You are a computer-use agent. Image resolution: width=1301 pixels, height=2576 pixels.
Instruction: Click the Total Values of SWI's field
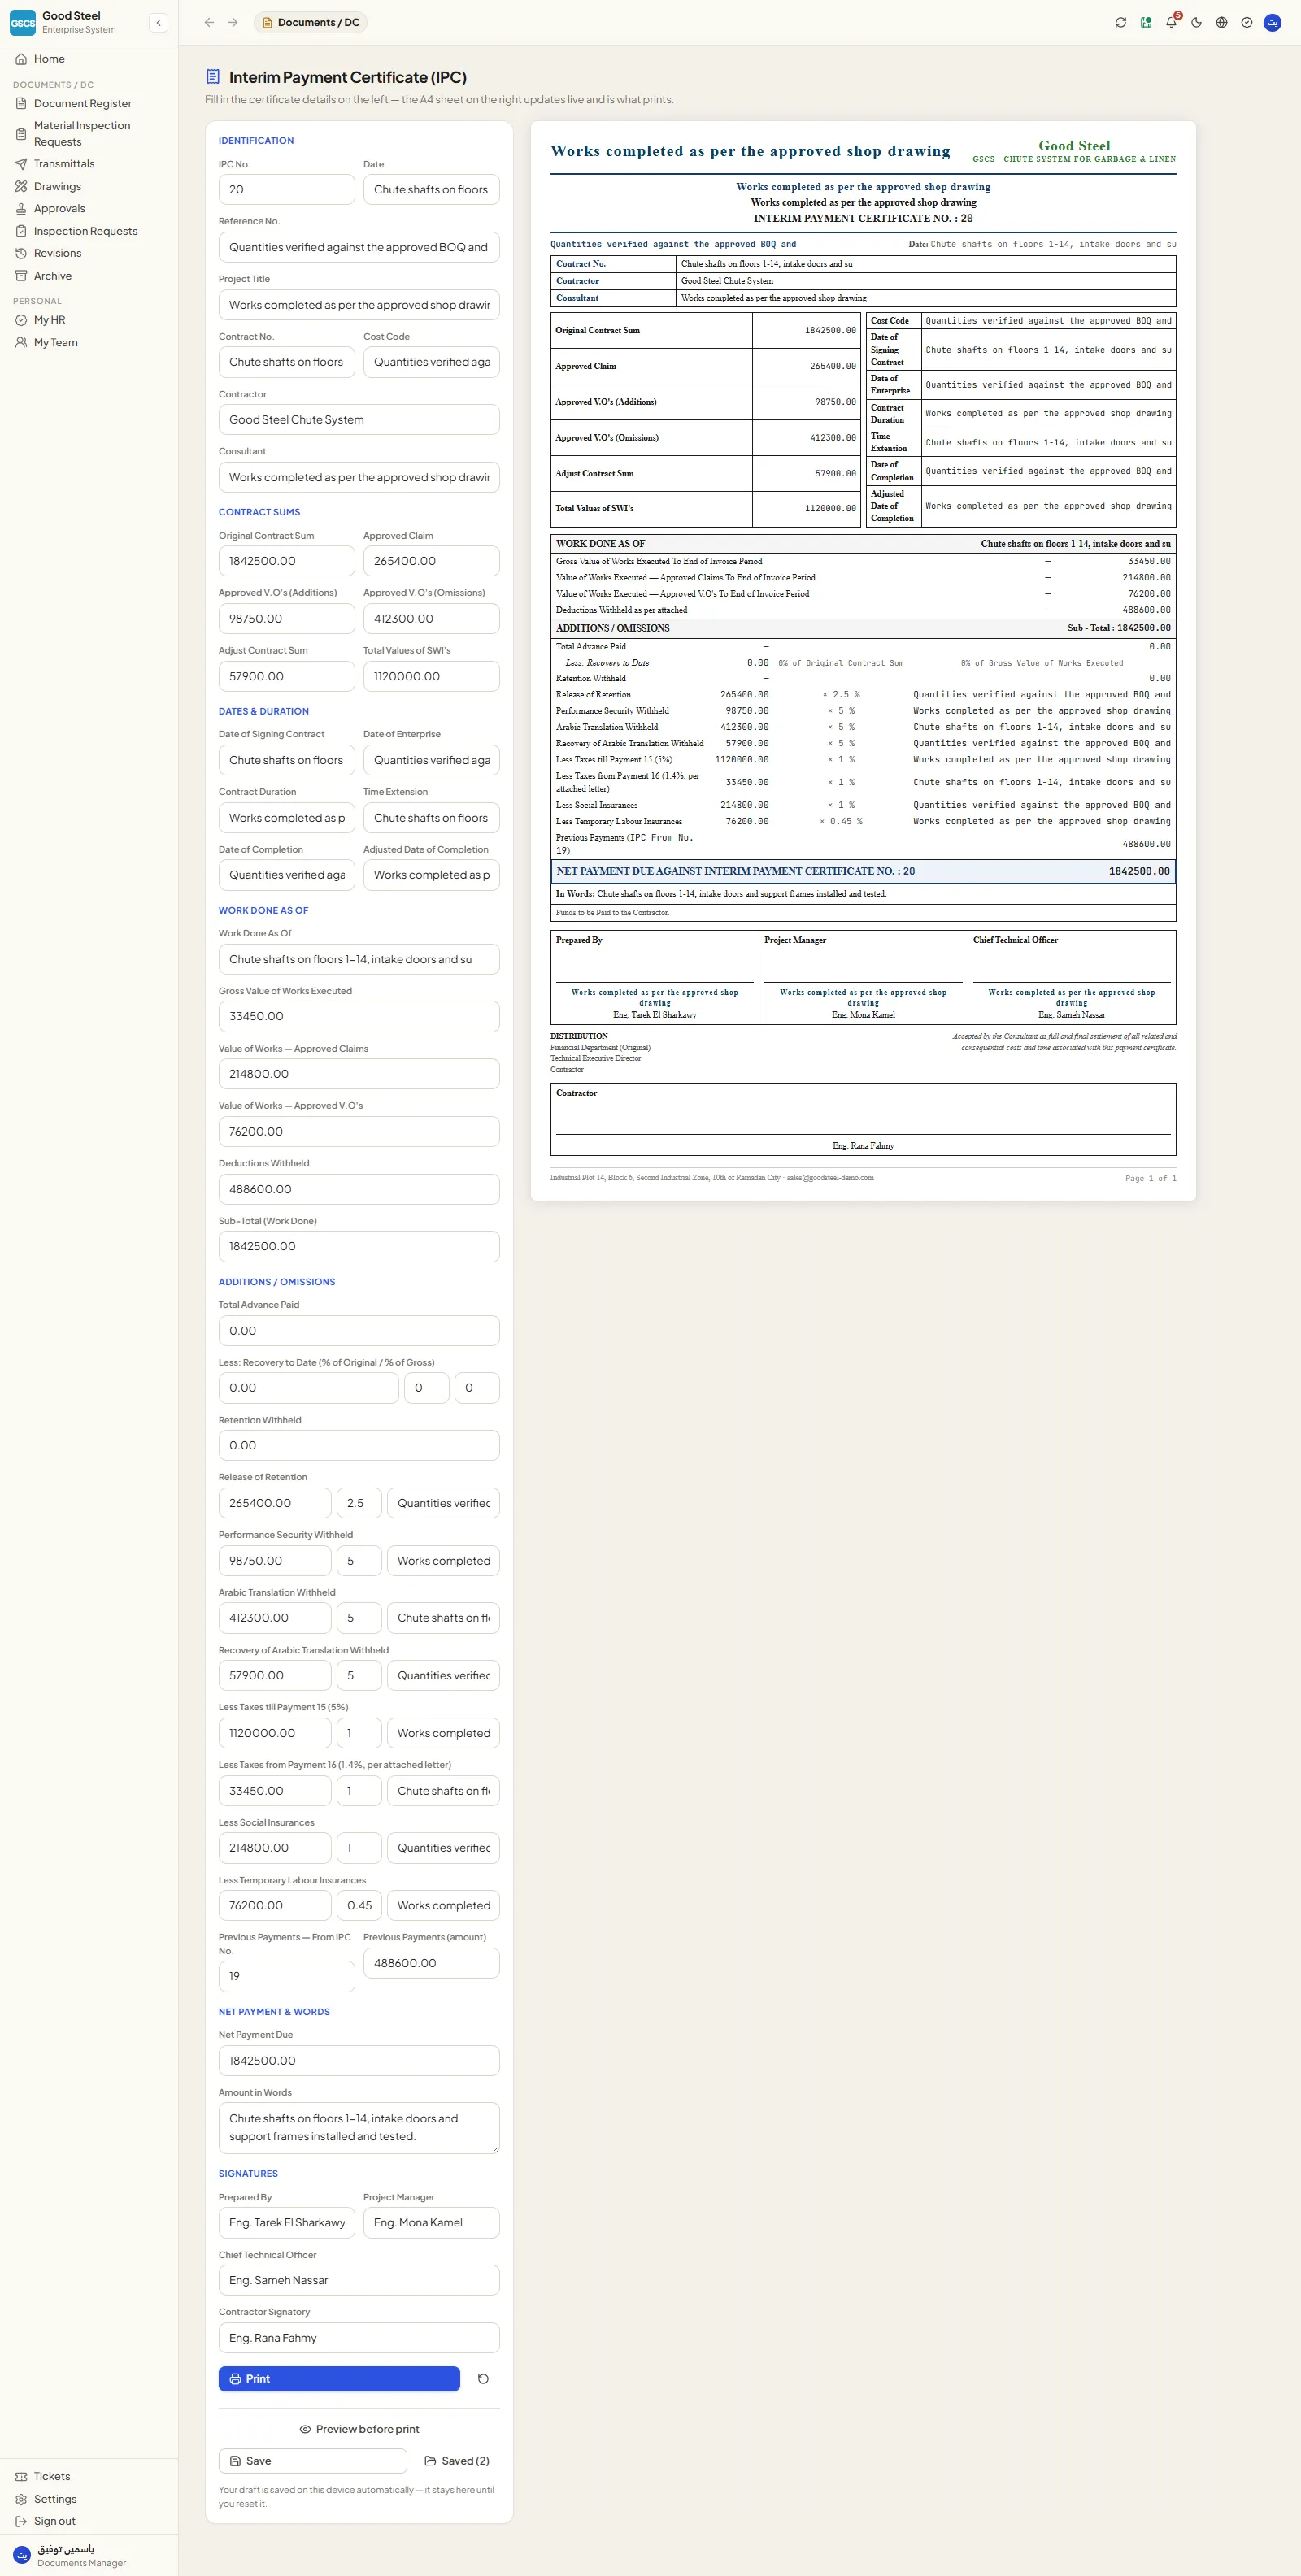pos(431,676)
